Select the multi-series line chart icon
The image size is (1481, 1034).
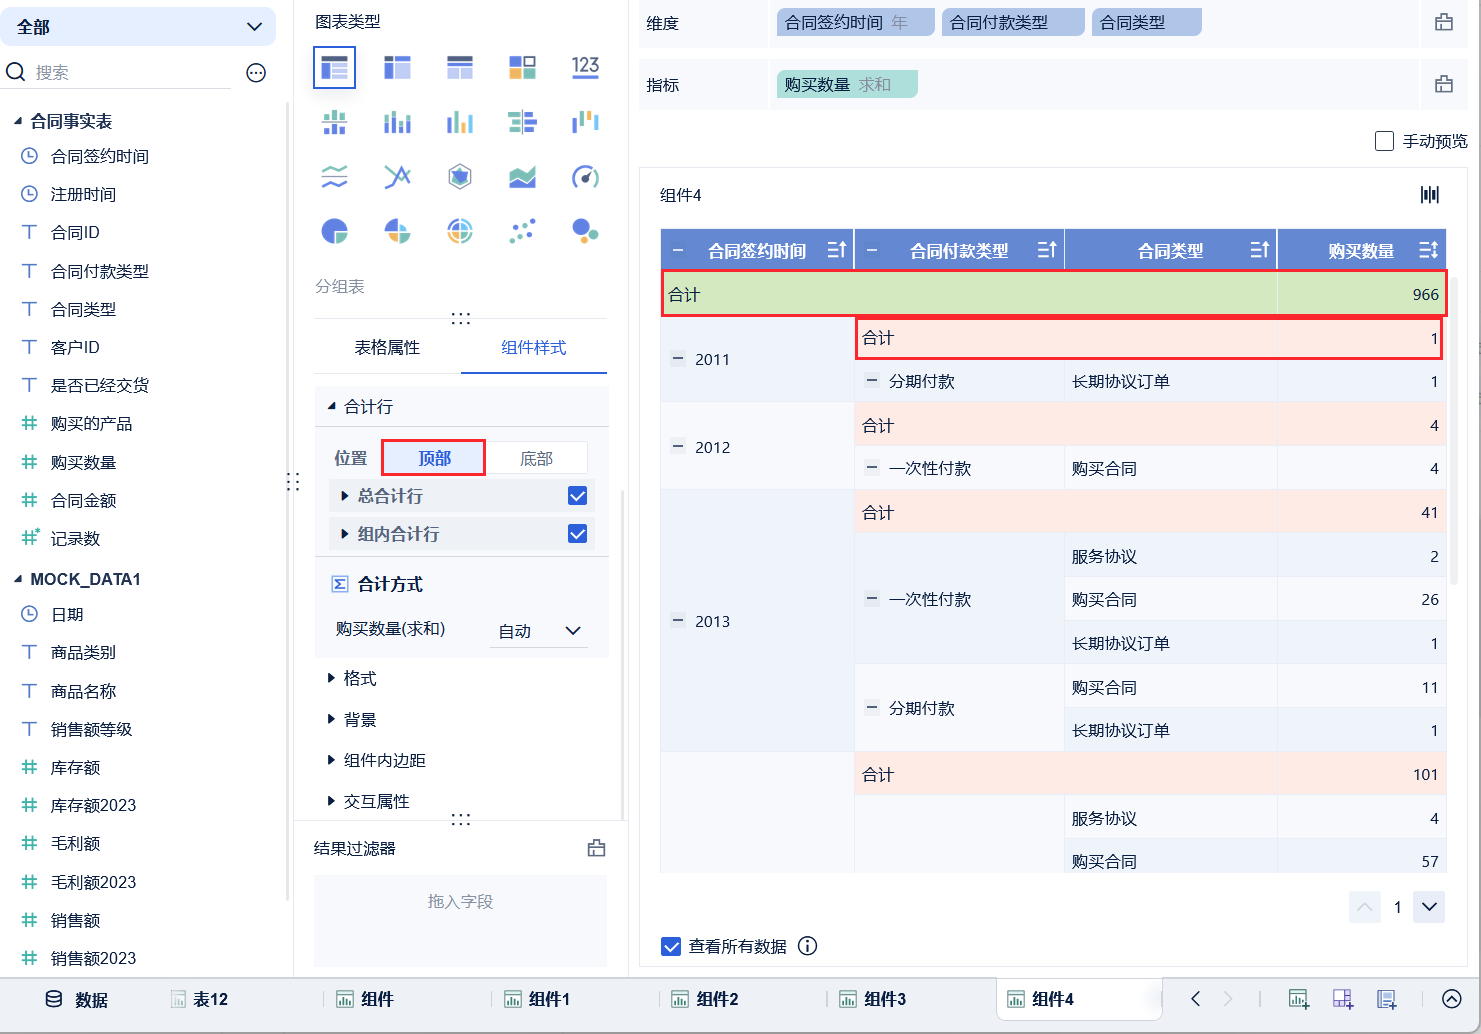coord(397,177)
